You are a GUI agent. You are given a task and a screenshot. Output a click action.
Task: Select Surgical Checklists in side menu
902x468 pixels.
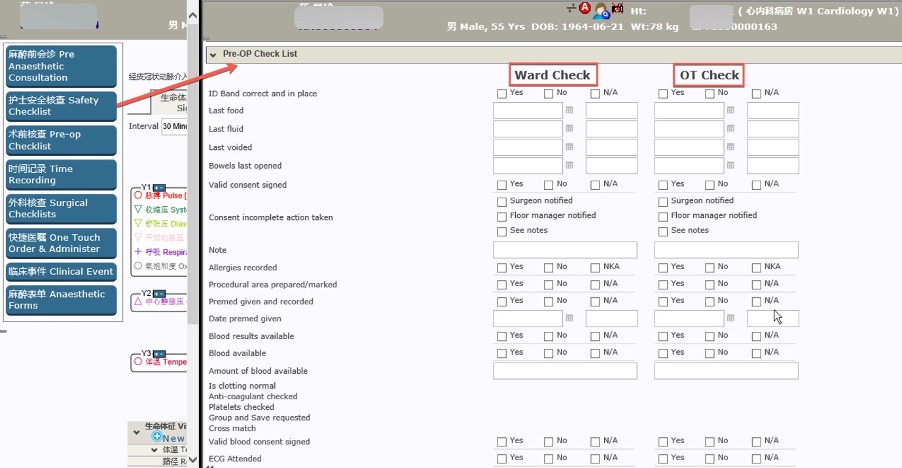61,208
